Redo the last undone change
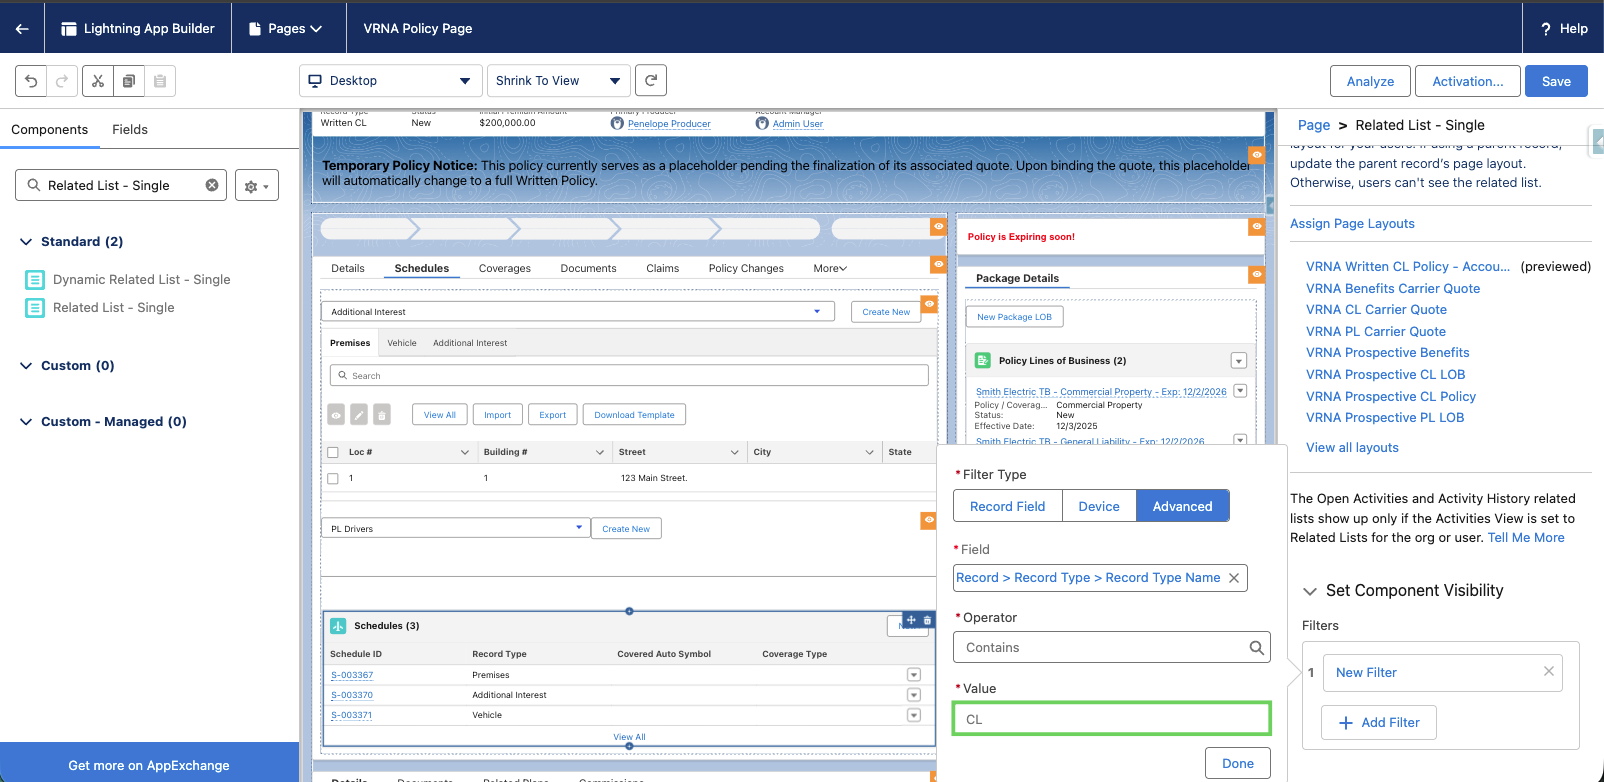Image resolution: width=1604 pixels, height=782 pixels. coord(62,81)
